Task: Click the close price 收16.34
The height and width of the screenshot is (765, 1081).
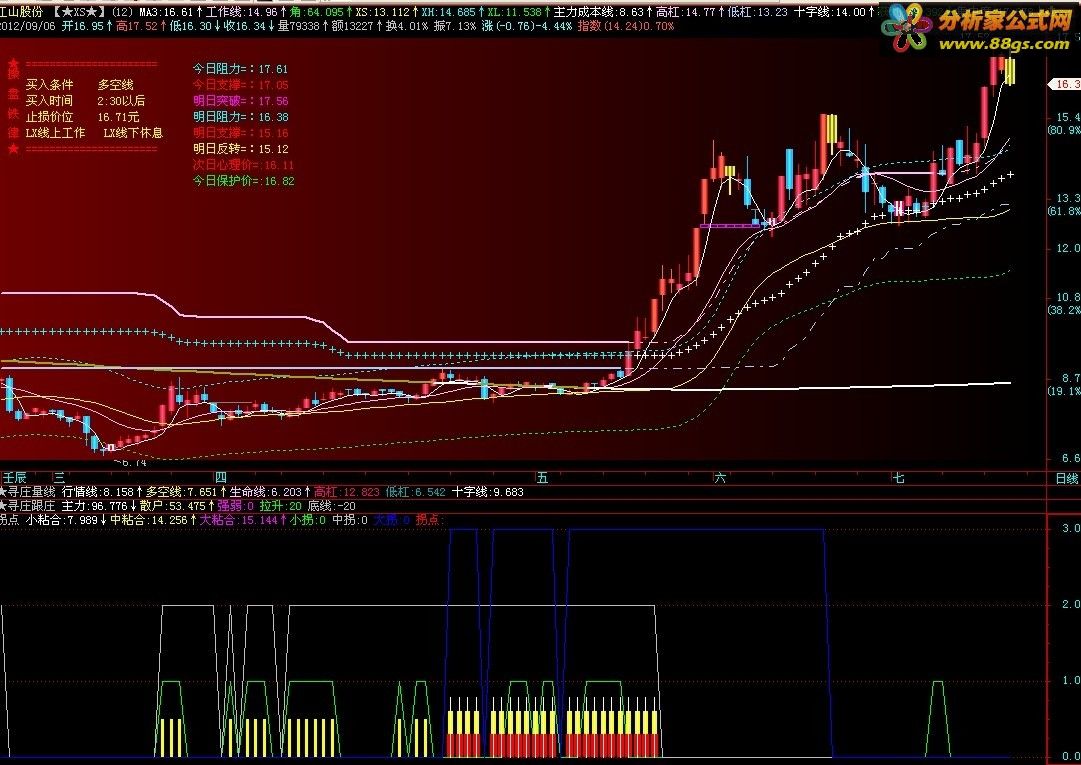Action: [245, 26]
